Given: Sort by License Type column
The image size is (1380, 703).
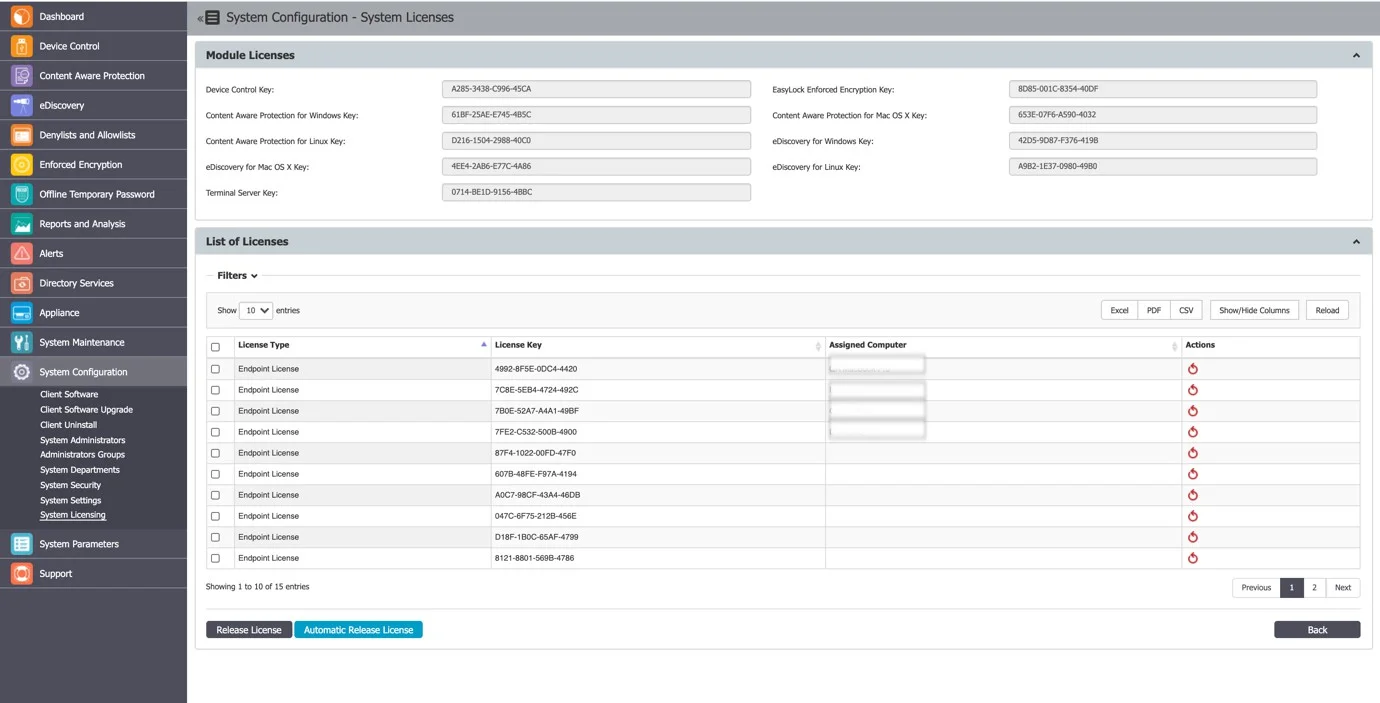Looking at the screenshot, I should [362, 345].
